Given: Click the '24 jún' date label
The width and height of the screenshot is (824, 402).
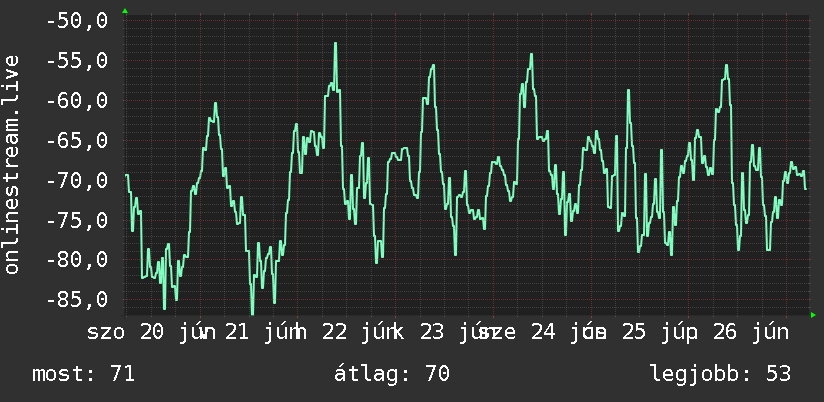Looking at the screenshot, I should click(x=569, y=332).
